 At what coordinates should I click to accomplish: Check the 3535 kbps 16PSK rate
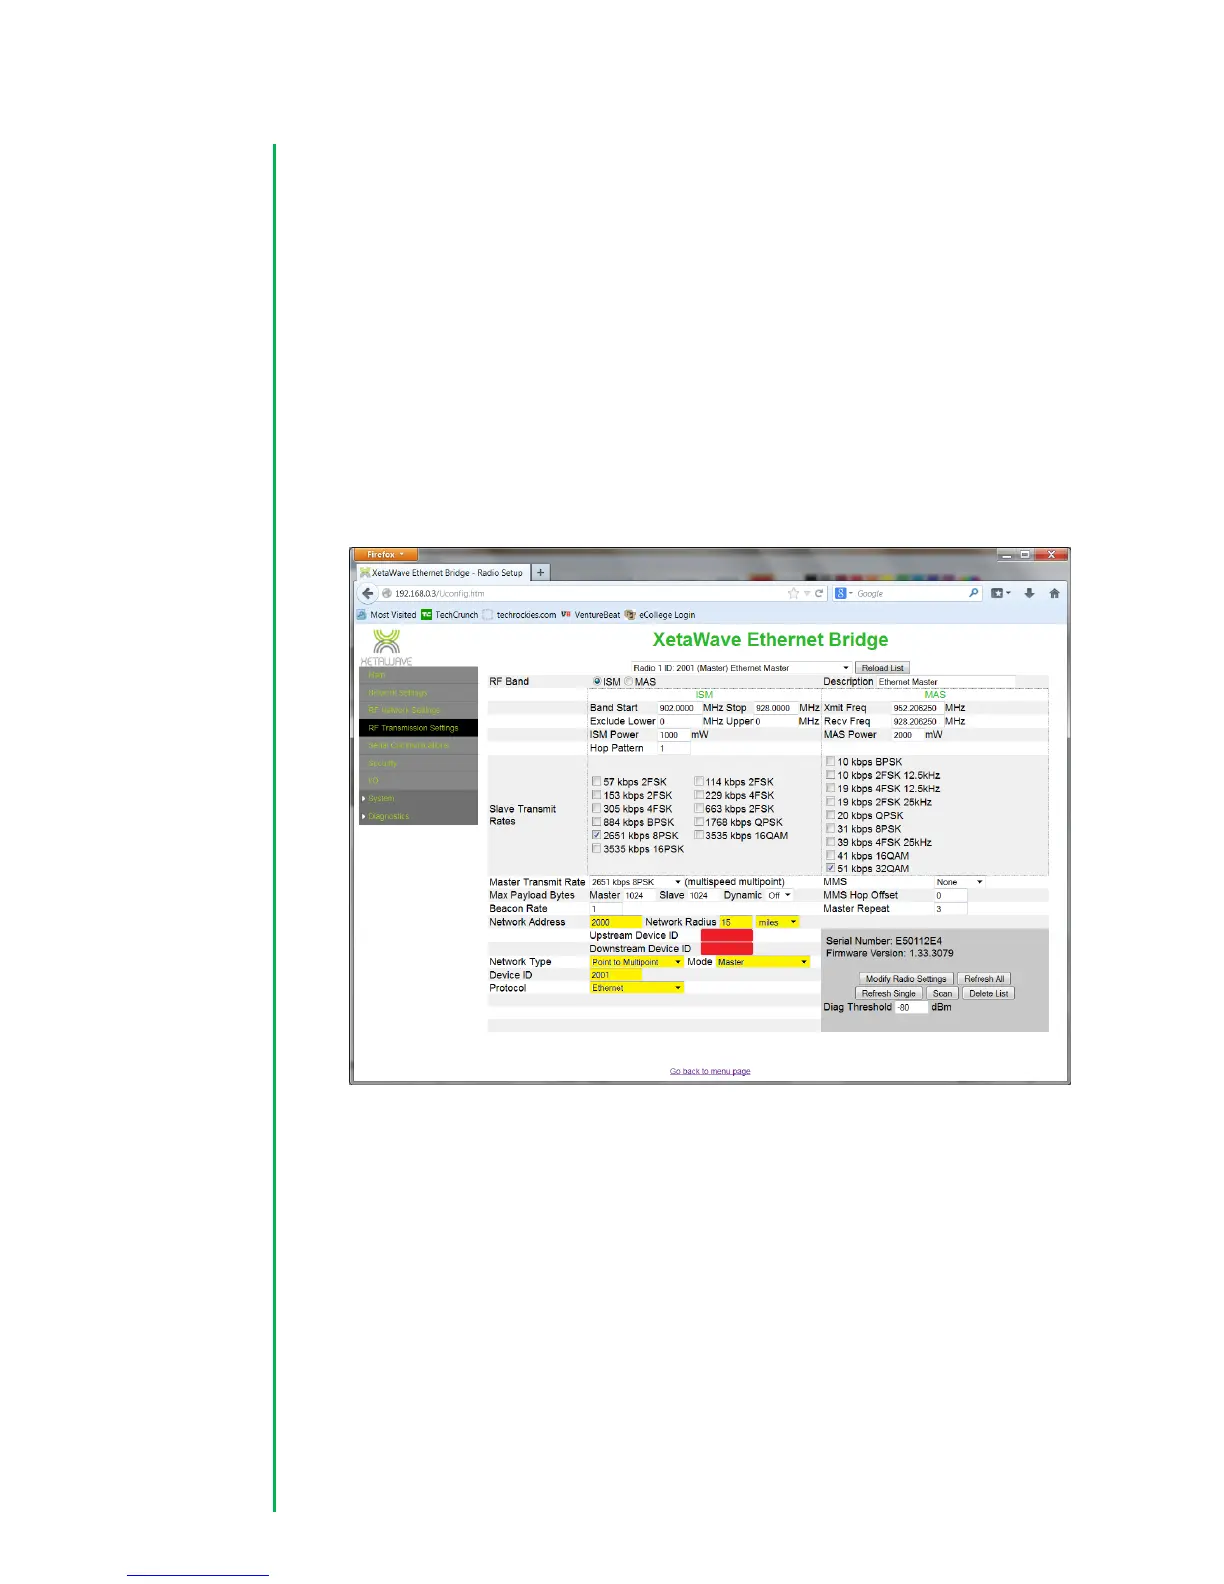[596, 849]
